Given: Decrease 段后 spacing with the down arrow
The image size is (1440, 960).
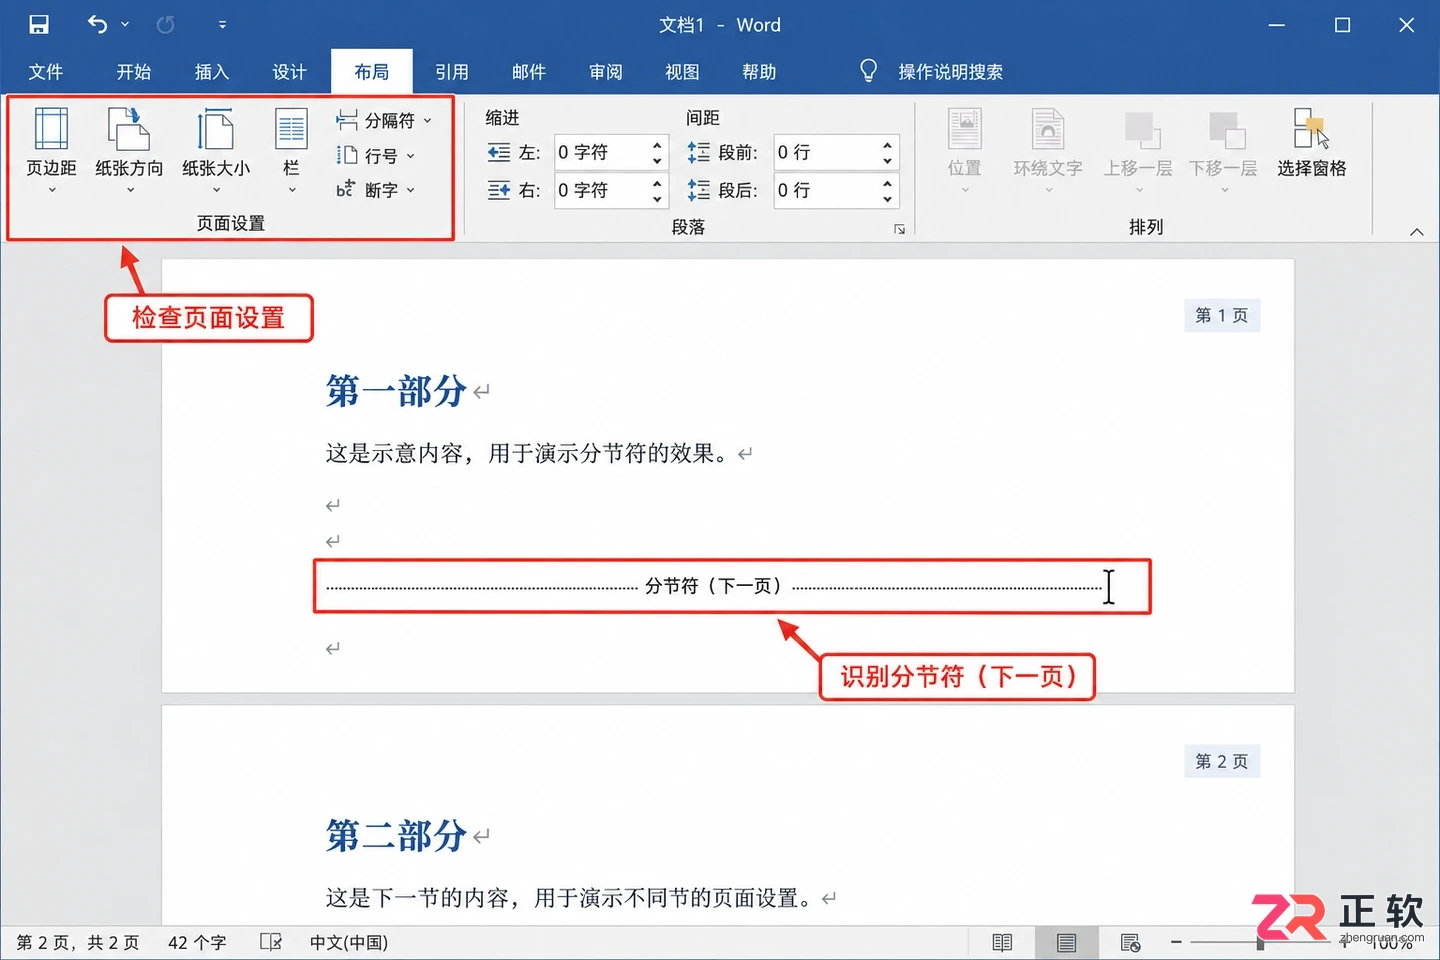Looking at the screenshot, I should pos(887,198).
